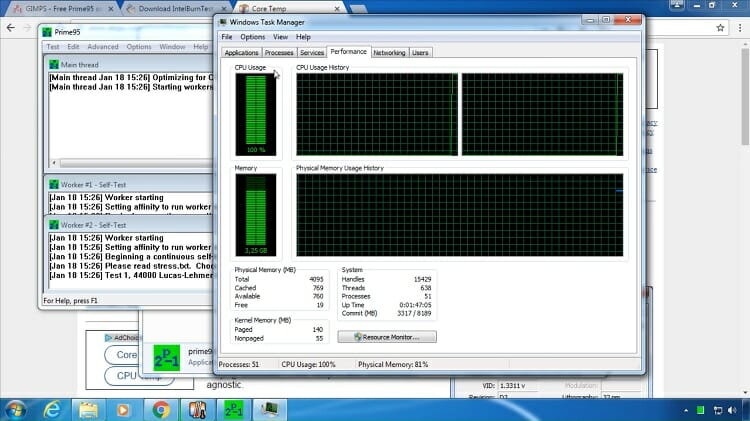Open Prime95's Options menu
This screenshot has width=750, height=421.
pyautogui.click(x=139, y=47)
